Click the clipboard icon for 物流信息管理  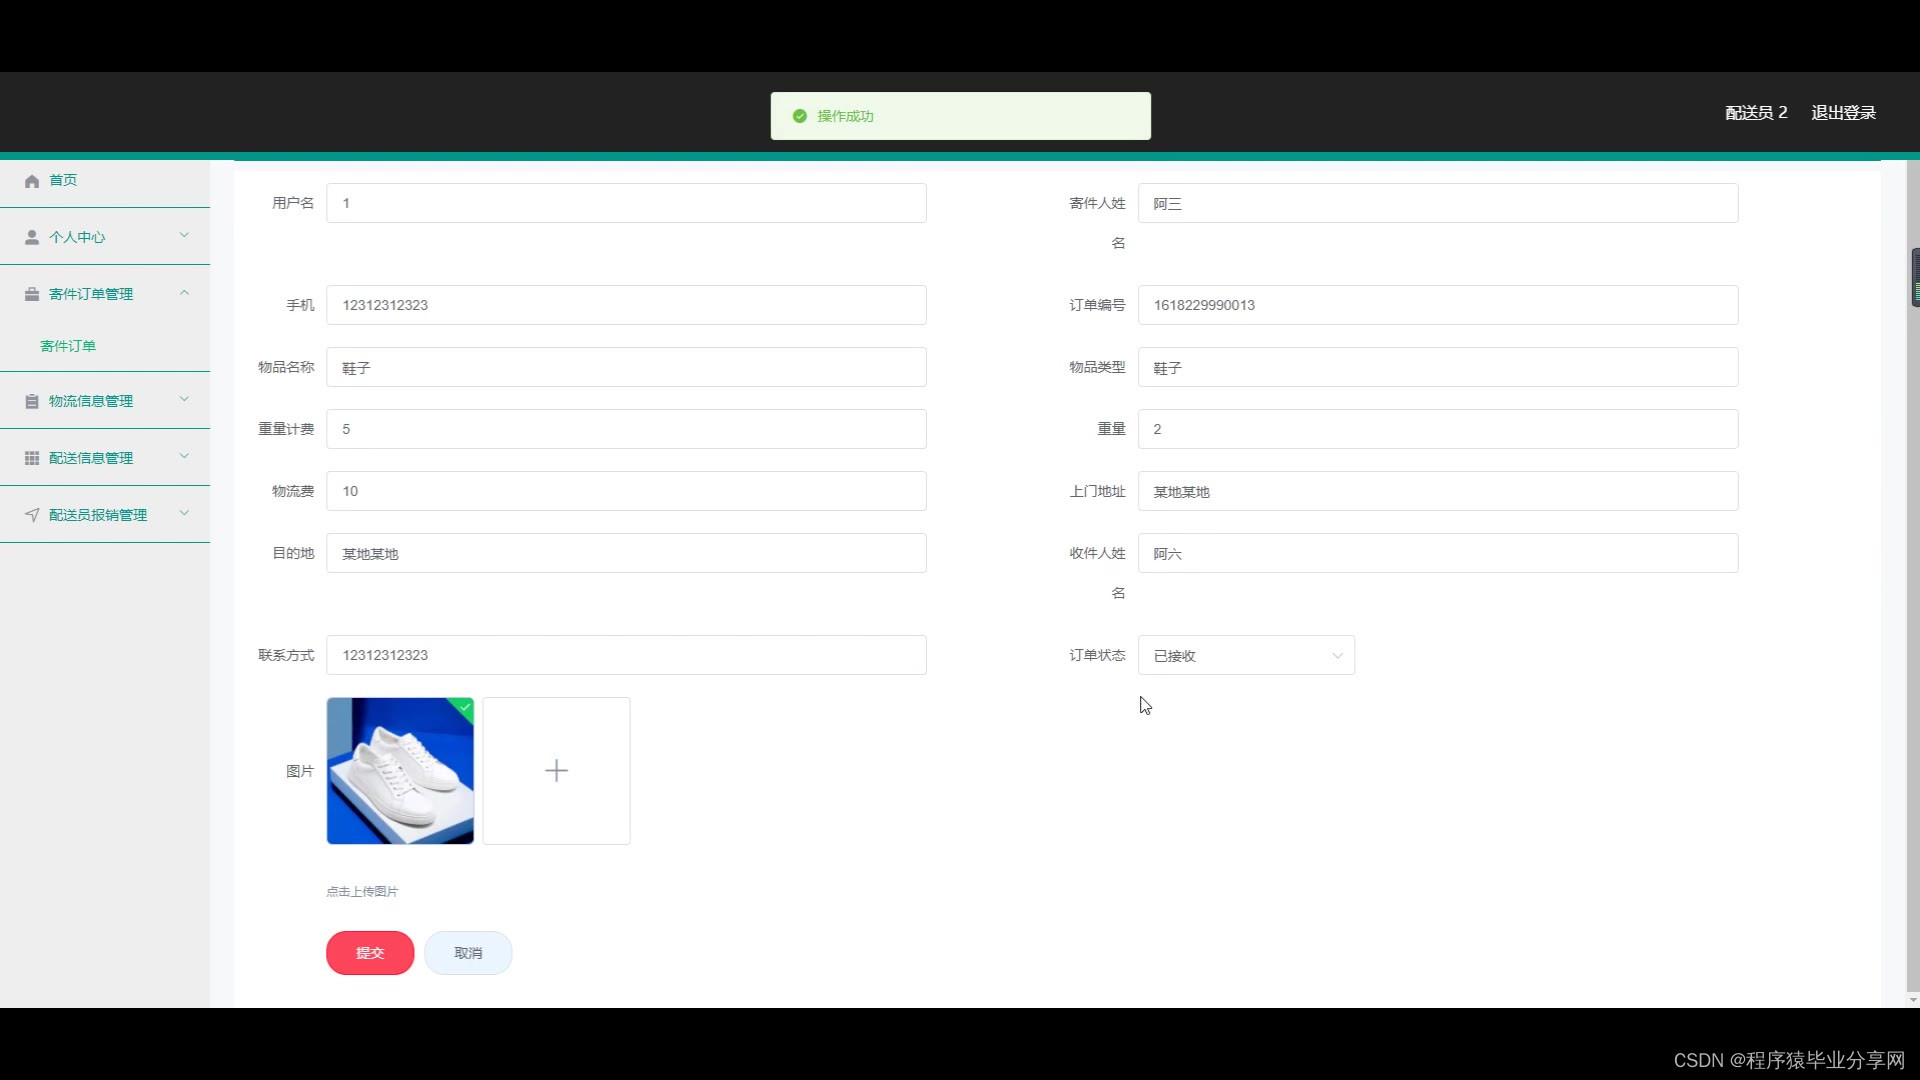click(x=32, y=401)
